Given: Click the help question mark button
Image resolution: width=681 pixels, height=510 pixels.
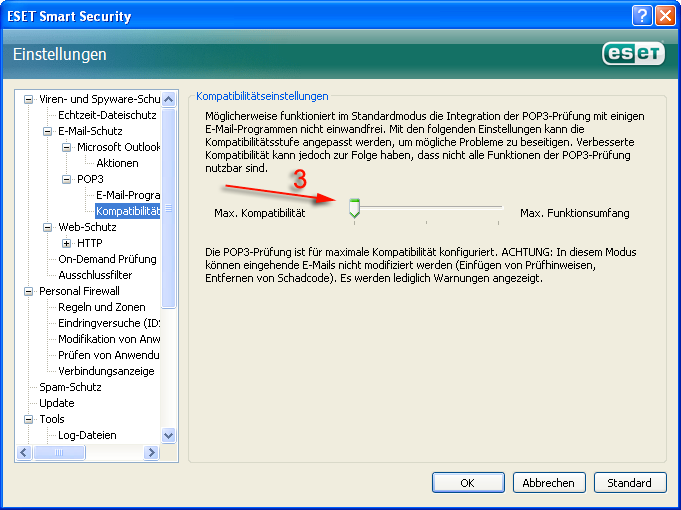Looking at the screenshot, I should 643,16.
